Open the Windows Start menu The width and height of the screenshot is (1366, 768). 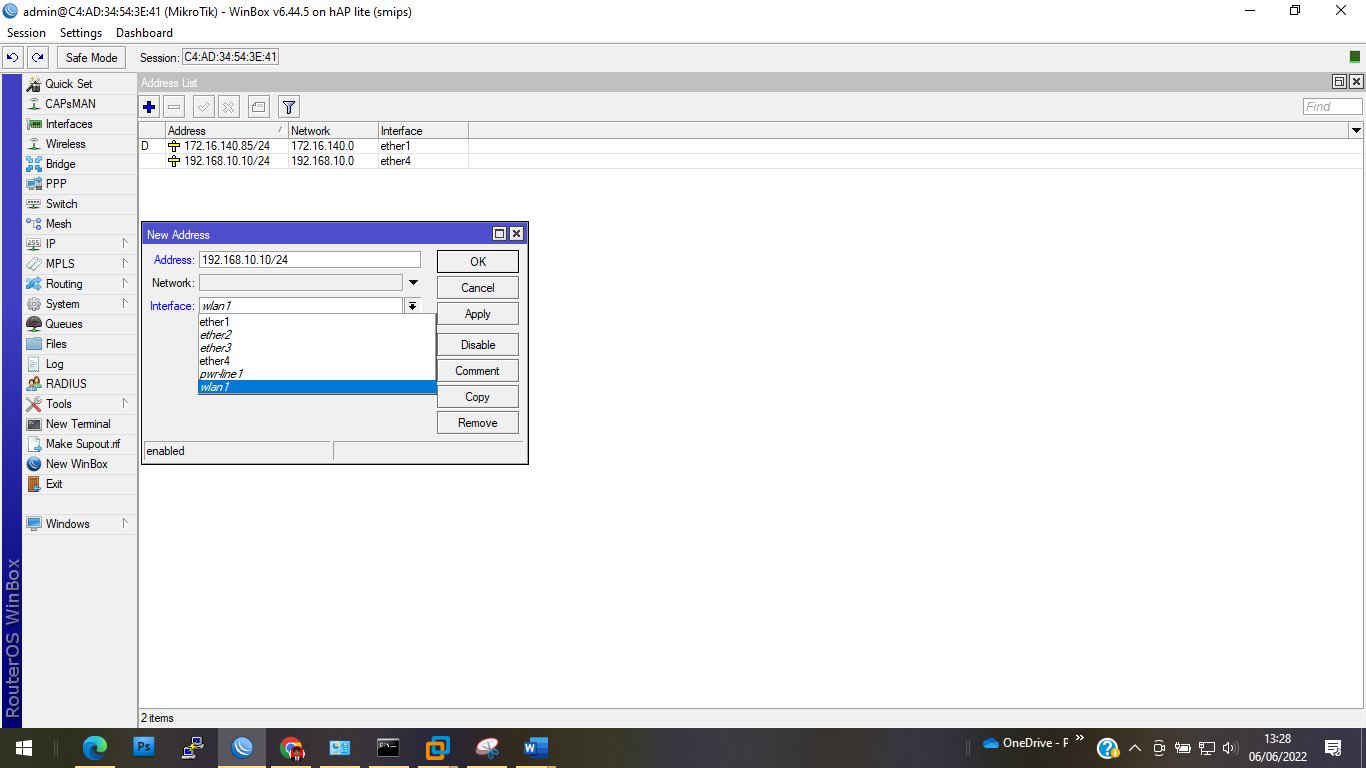(x=23, y=747)
